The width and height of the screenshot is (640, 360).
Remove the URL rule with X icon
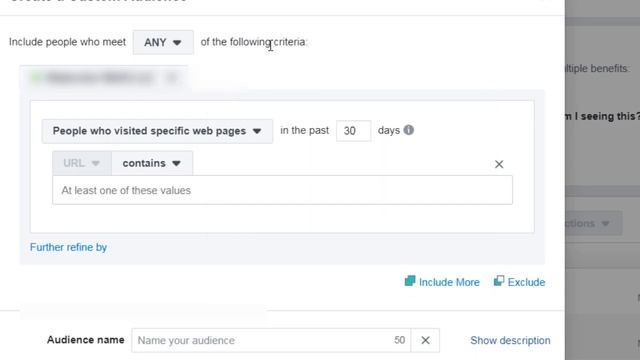coord(499,164)
